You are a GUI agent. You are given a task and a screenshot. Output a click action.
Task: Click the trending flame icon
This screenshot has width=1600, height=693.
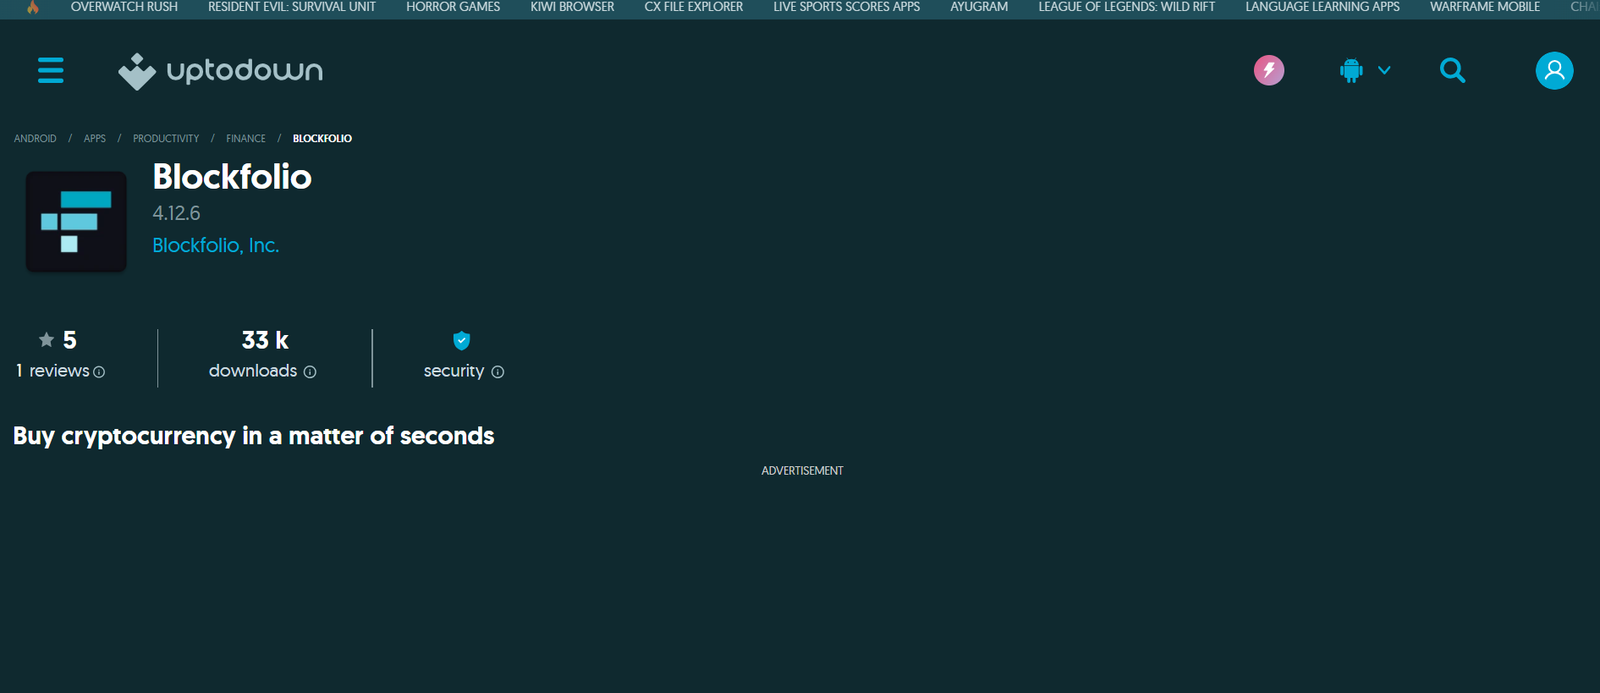[x=33, y=6]
